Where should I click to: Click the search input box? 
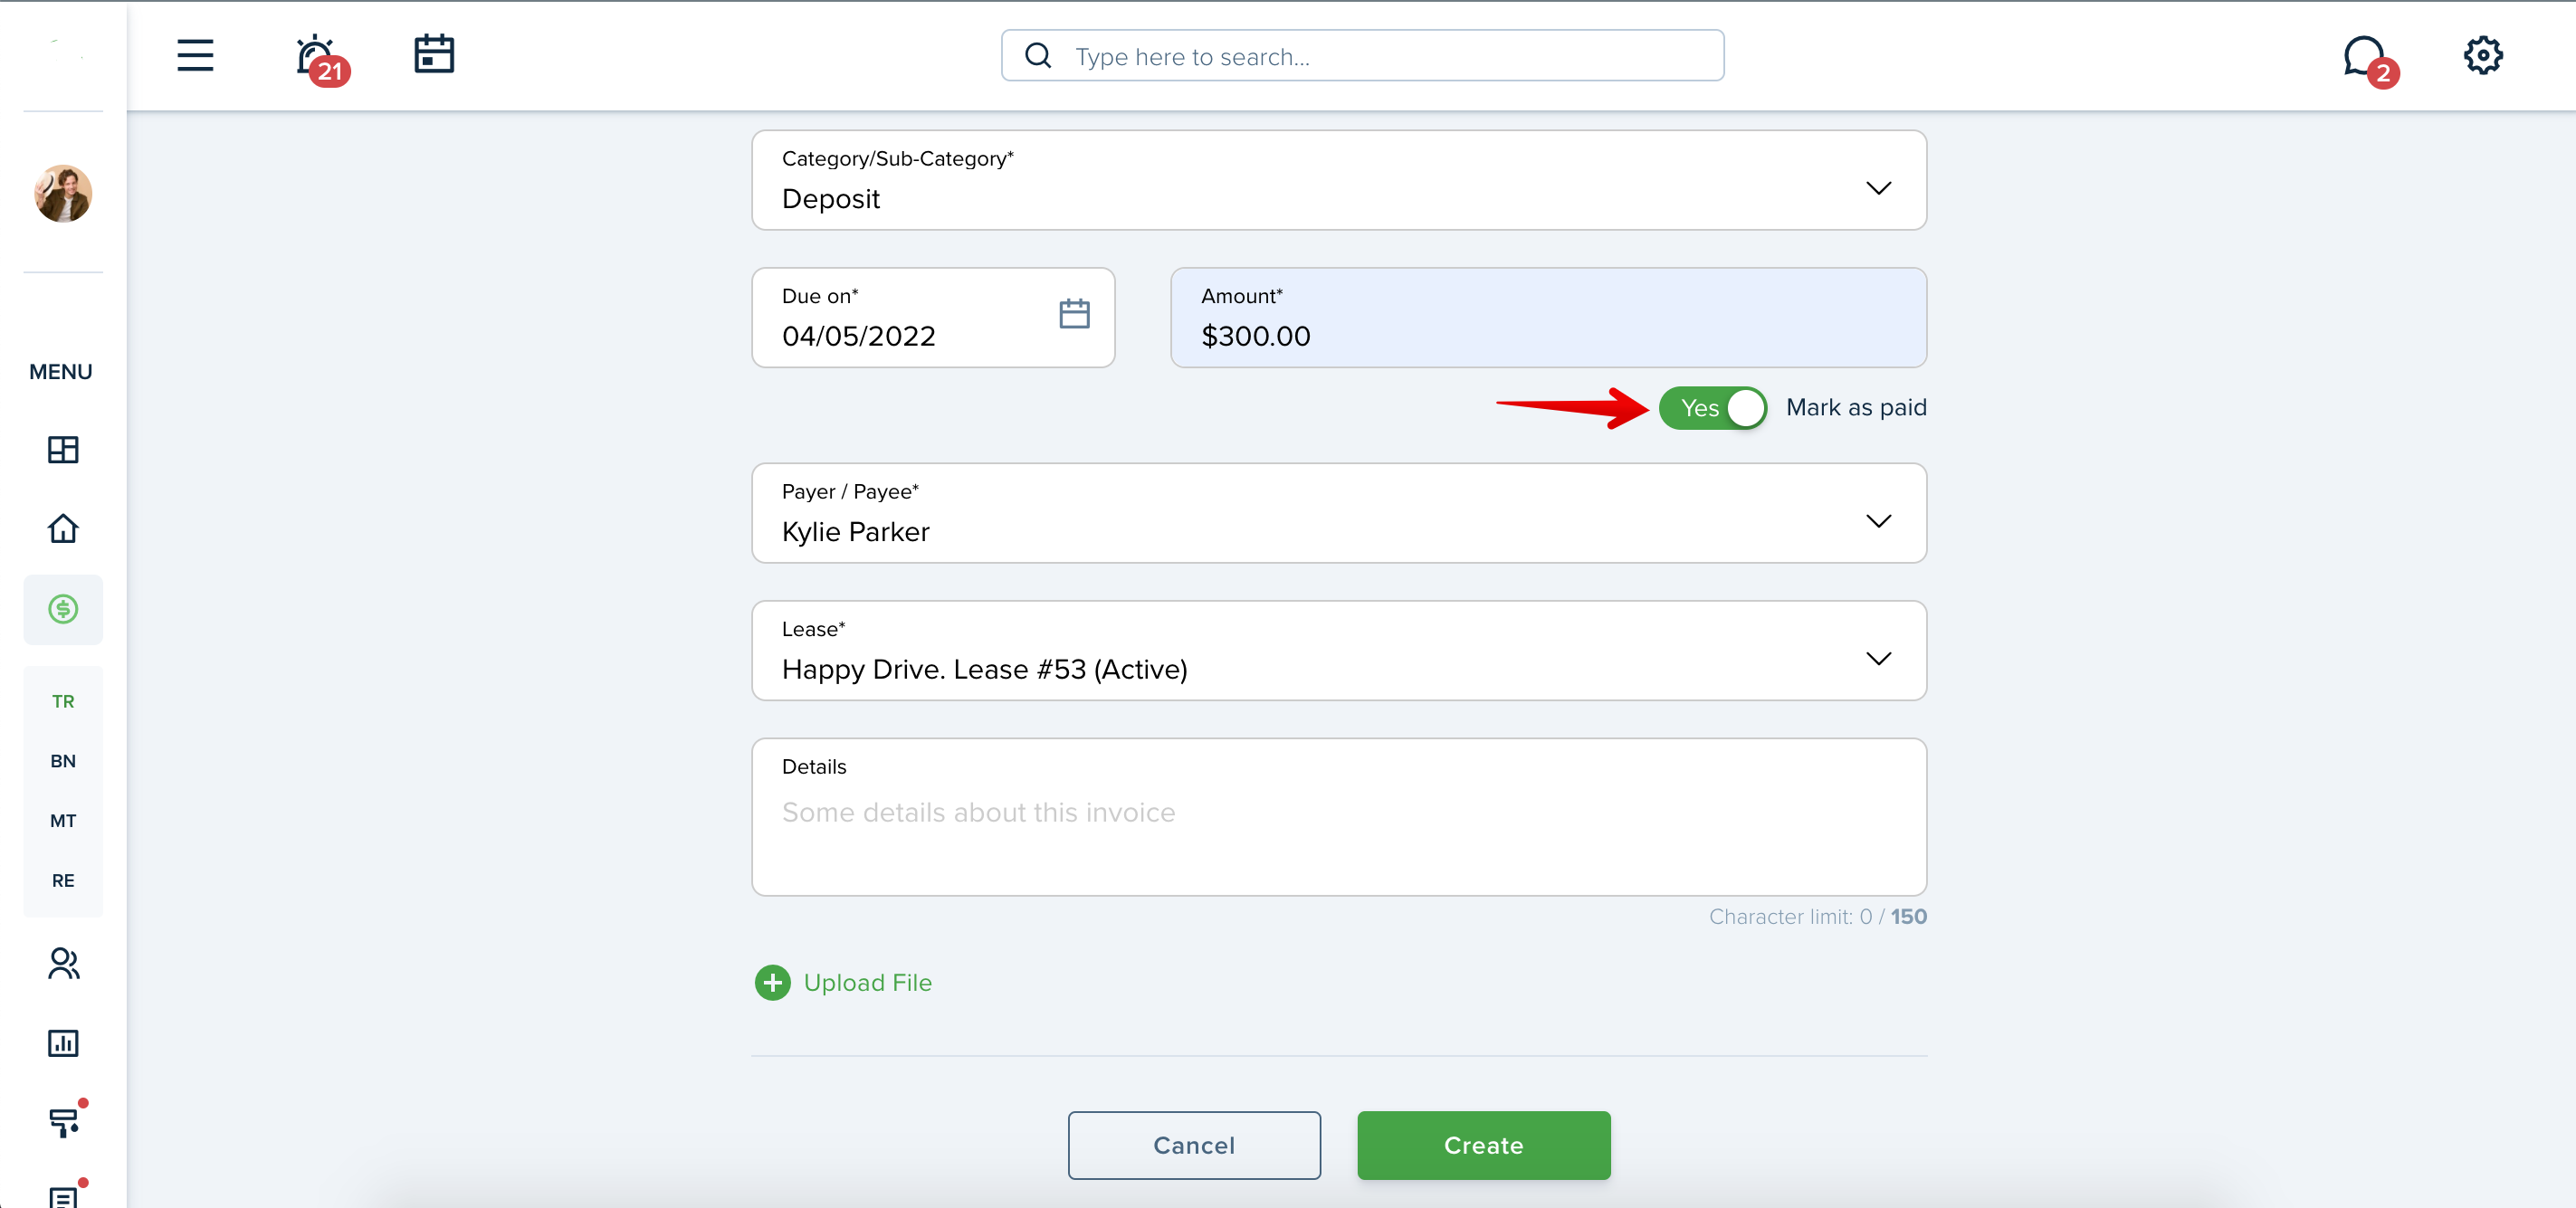tap(1362, 56)
